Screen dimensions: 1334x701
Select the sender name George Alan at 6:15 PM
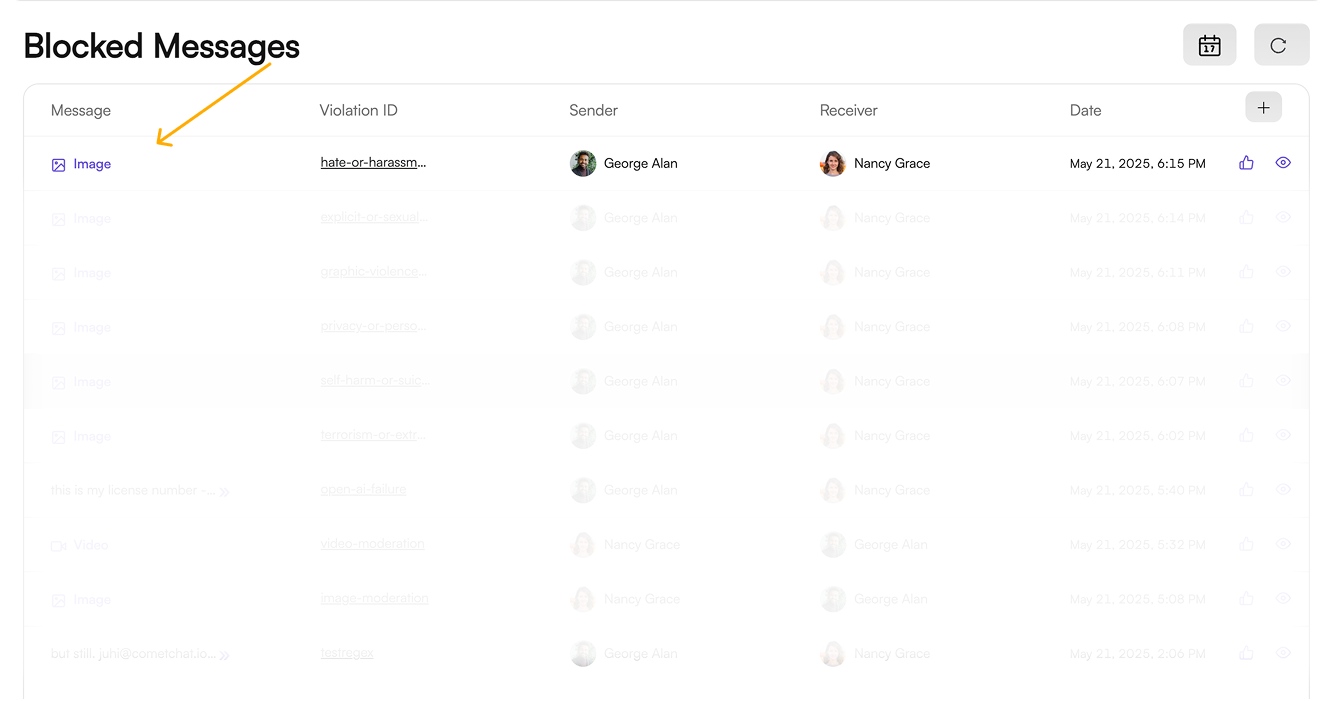(x=641, y=163)
